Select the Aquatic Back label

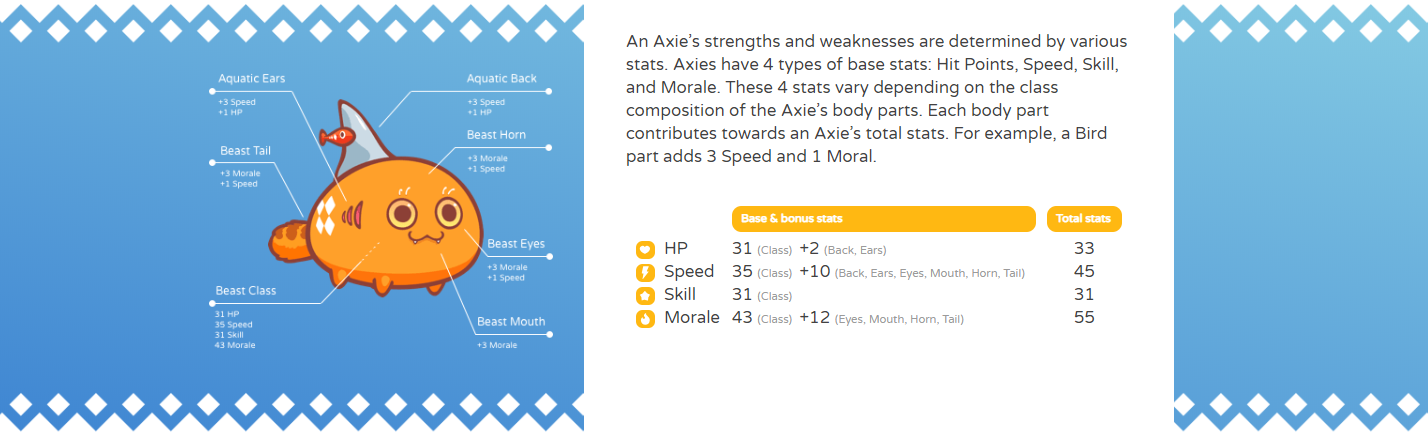pyautogui.click(x=502, y=78)
